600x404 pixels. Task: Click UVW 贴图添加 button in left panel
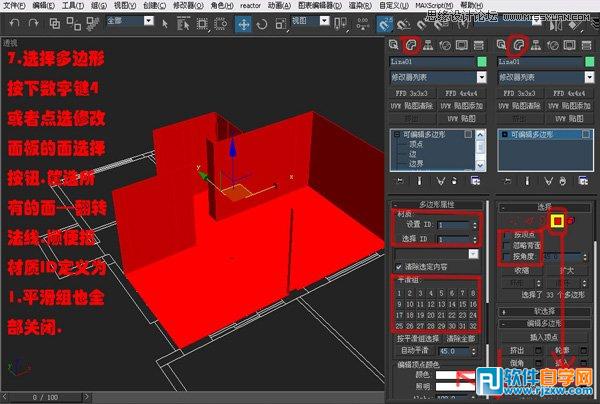pos(461,106)
